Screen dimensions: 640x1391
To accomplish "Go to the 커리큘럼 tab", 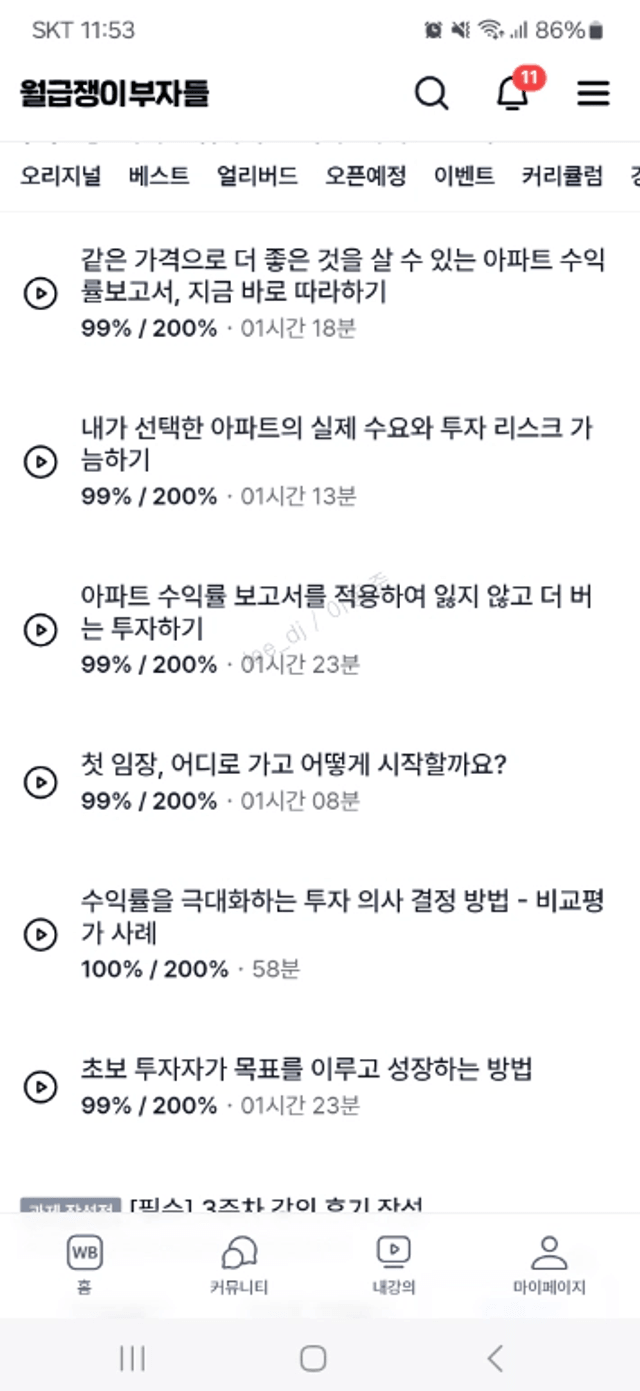I will click(x=562, y=177).
